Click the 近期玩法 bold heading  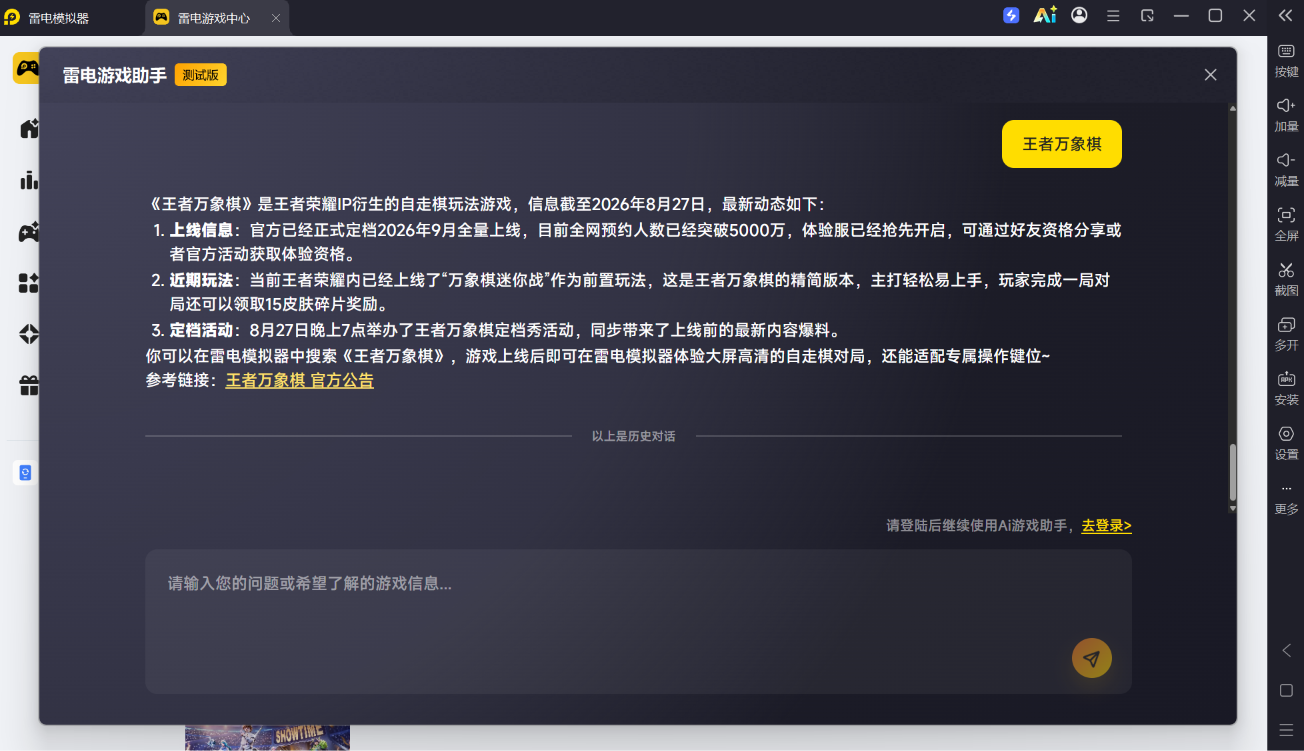point(202,280)
